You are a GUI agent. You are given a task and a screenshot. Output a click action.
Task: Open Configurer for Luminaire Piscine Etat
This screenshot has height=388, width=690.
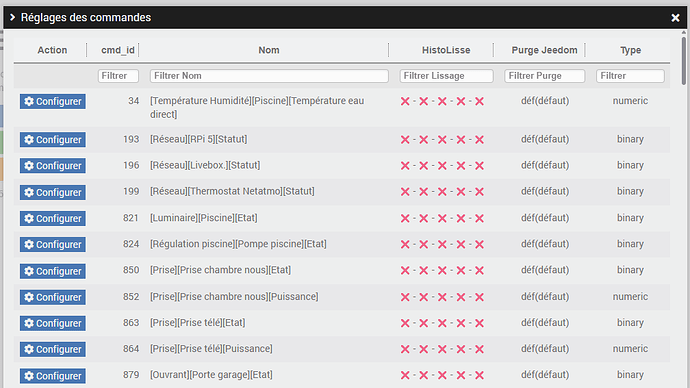[52, 218]
